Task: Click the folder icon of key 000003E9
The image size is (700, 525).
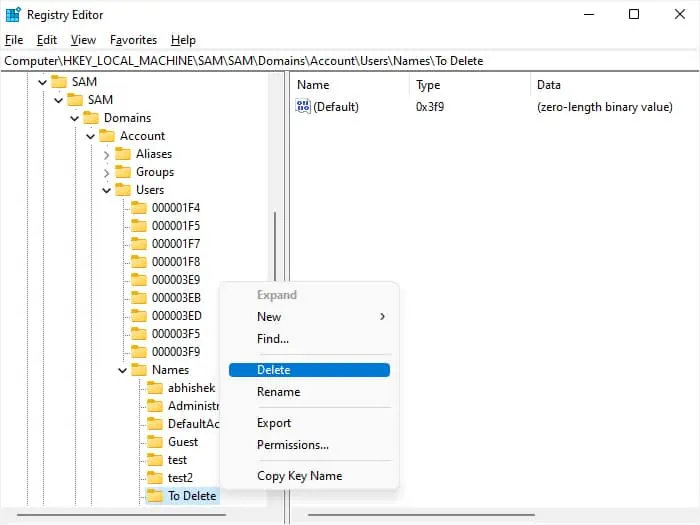Action: [x=139, y=279]
